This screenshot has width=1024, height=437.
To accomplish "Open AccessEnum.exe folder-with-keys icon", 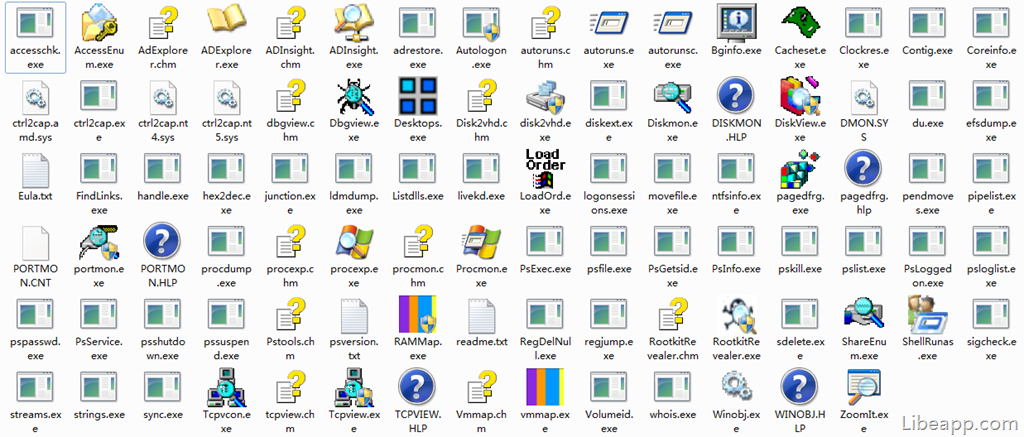I will (x=99, y=22).
